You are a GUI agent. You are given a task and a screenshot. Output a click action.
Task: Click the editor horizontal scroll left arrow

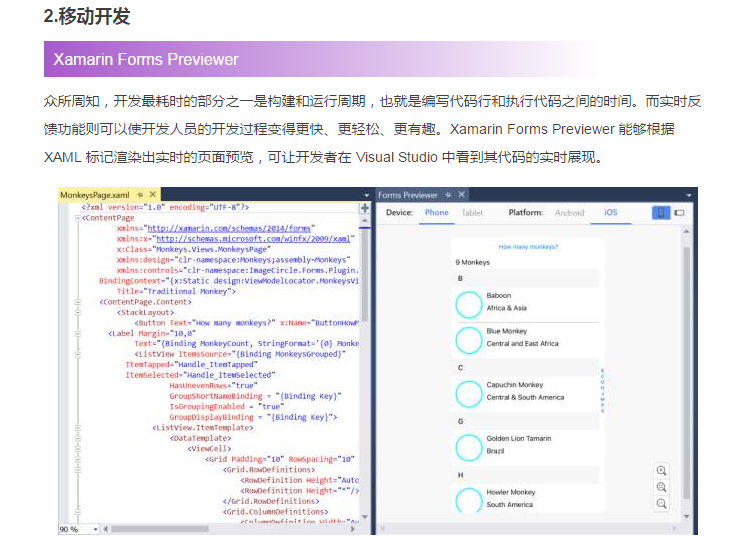105,529
